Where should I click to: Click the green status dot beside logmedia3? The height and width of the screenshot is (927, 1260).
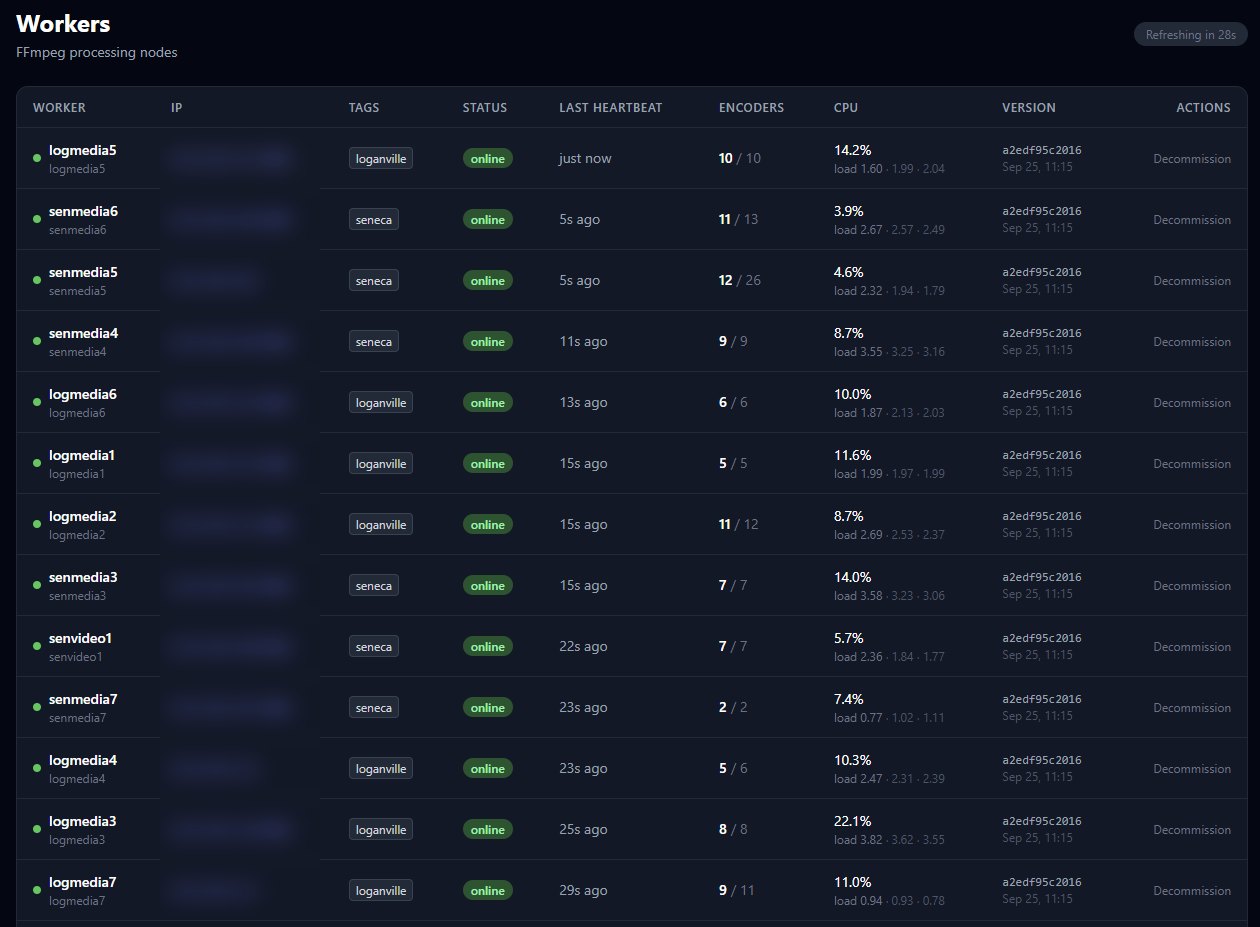(x=37, y=829)
